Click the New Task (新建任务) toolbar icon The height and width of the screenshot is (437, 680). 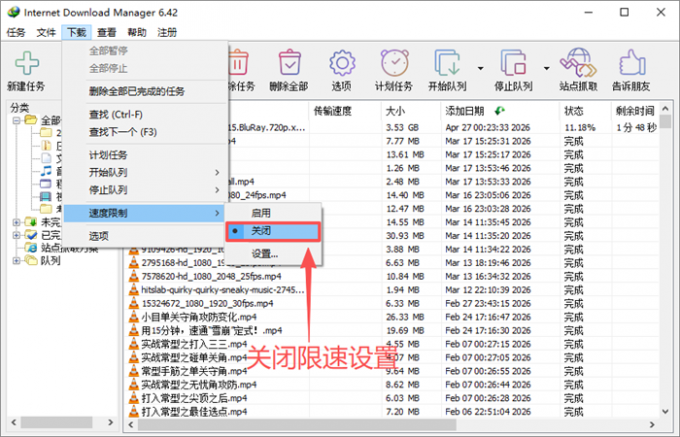coord(27,63)
